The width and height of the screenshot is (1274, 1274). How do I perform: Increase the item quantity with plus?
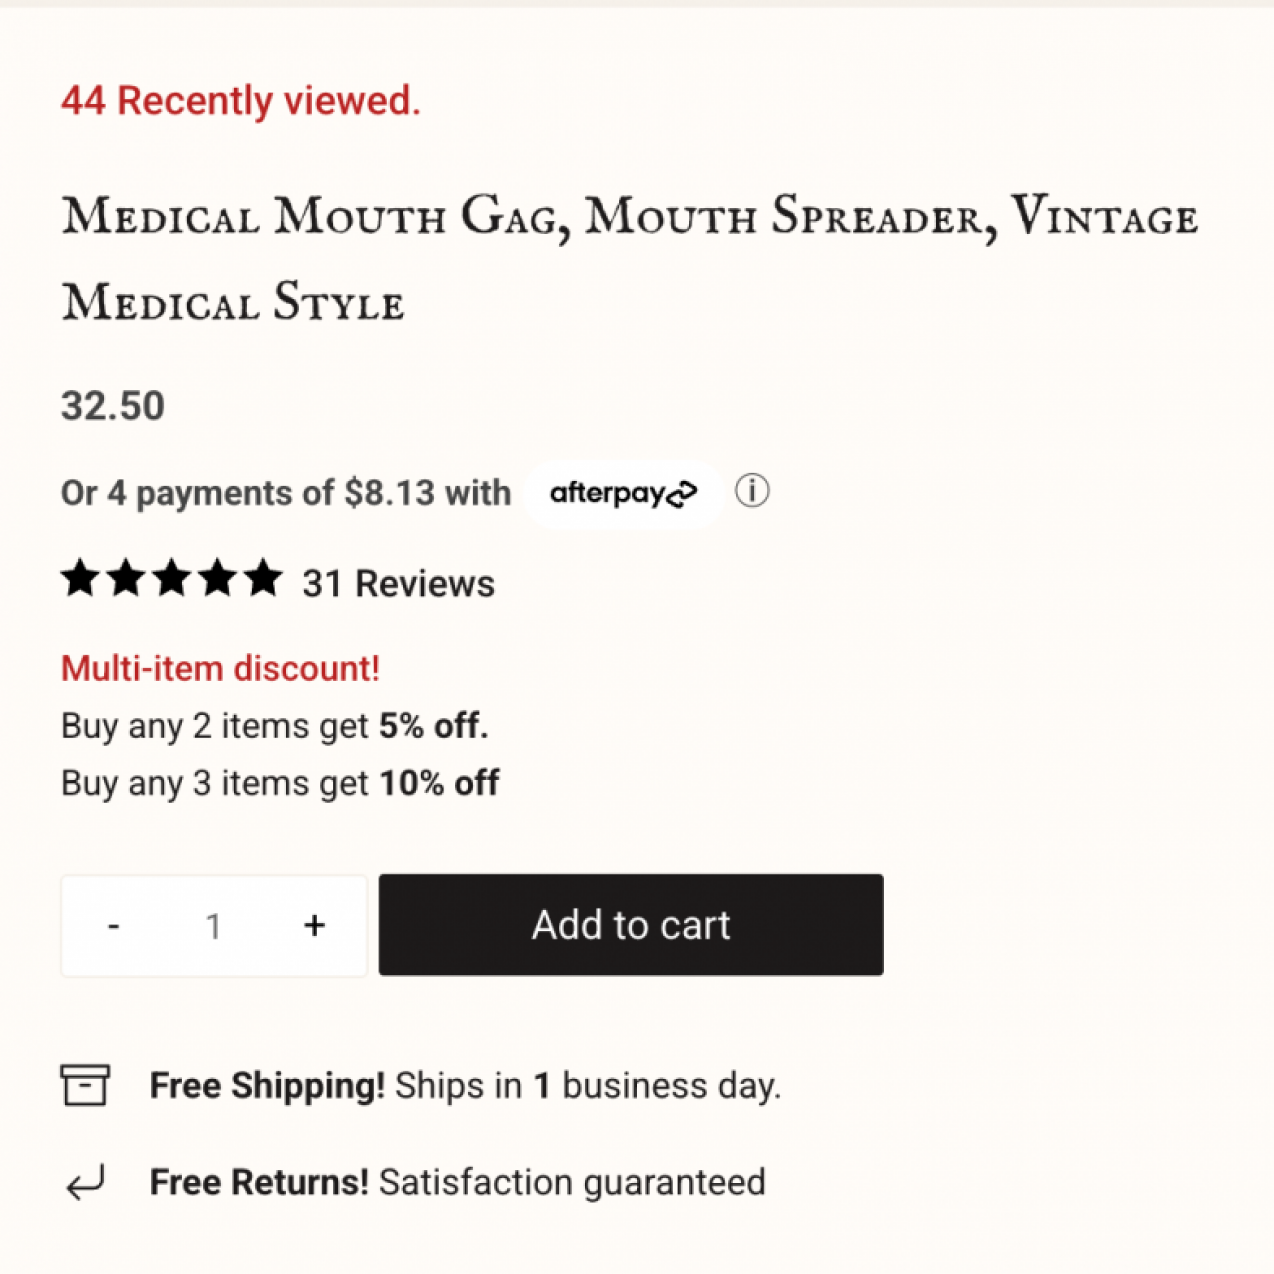click(313, 925)
